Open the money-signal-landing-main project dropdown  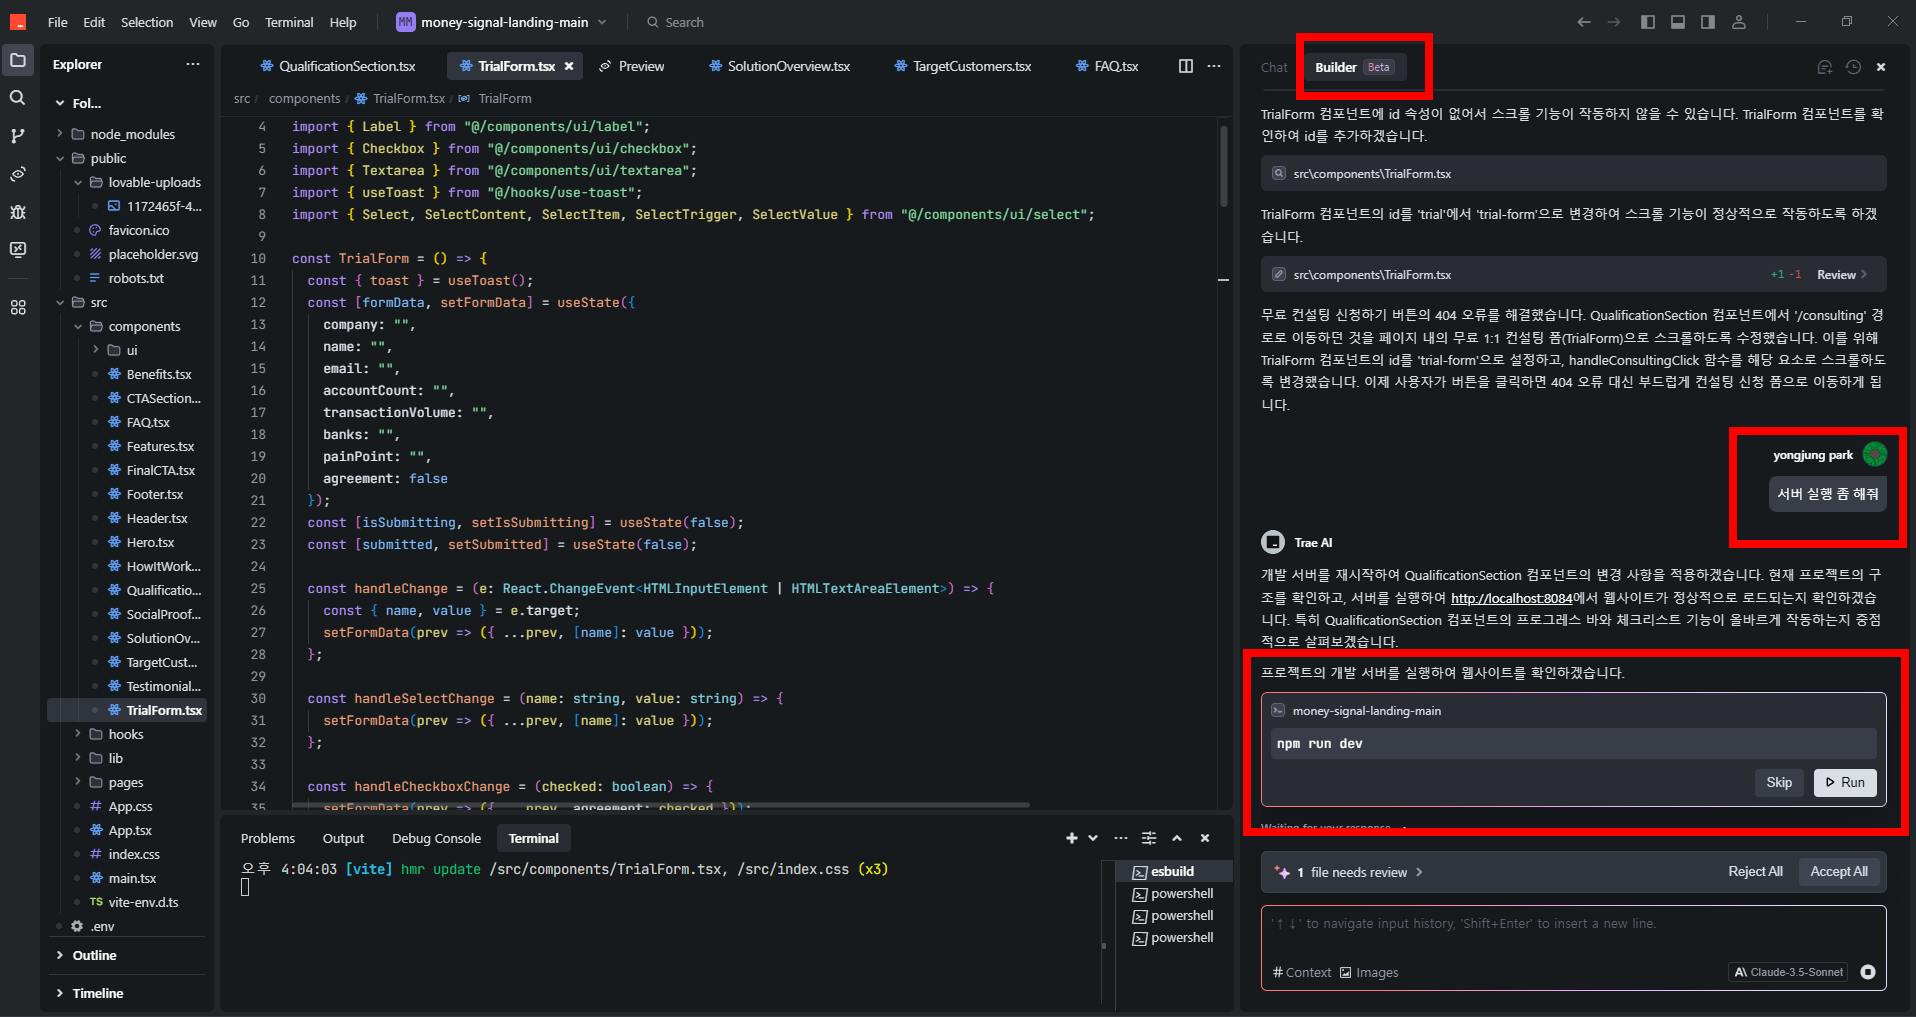coord(502,22)
